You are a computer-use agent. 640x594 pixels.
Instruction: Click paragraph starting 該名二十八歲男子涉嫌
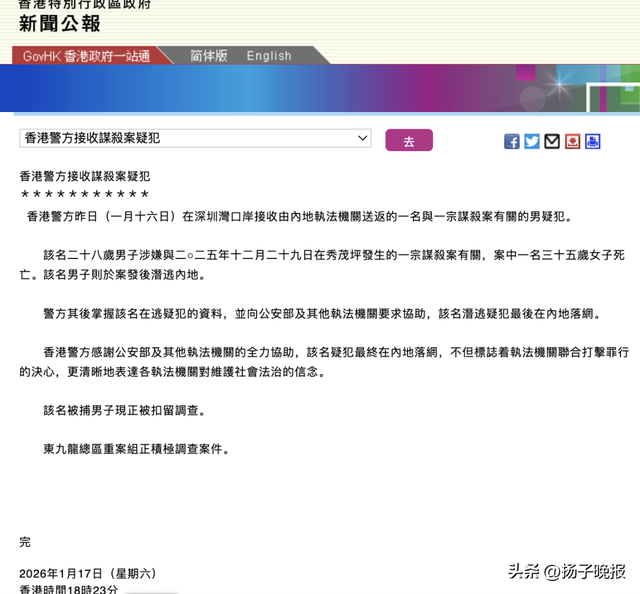pyautogui.click(x=322, y=265)
